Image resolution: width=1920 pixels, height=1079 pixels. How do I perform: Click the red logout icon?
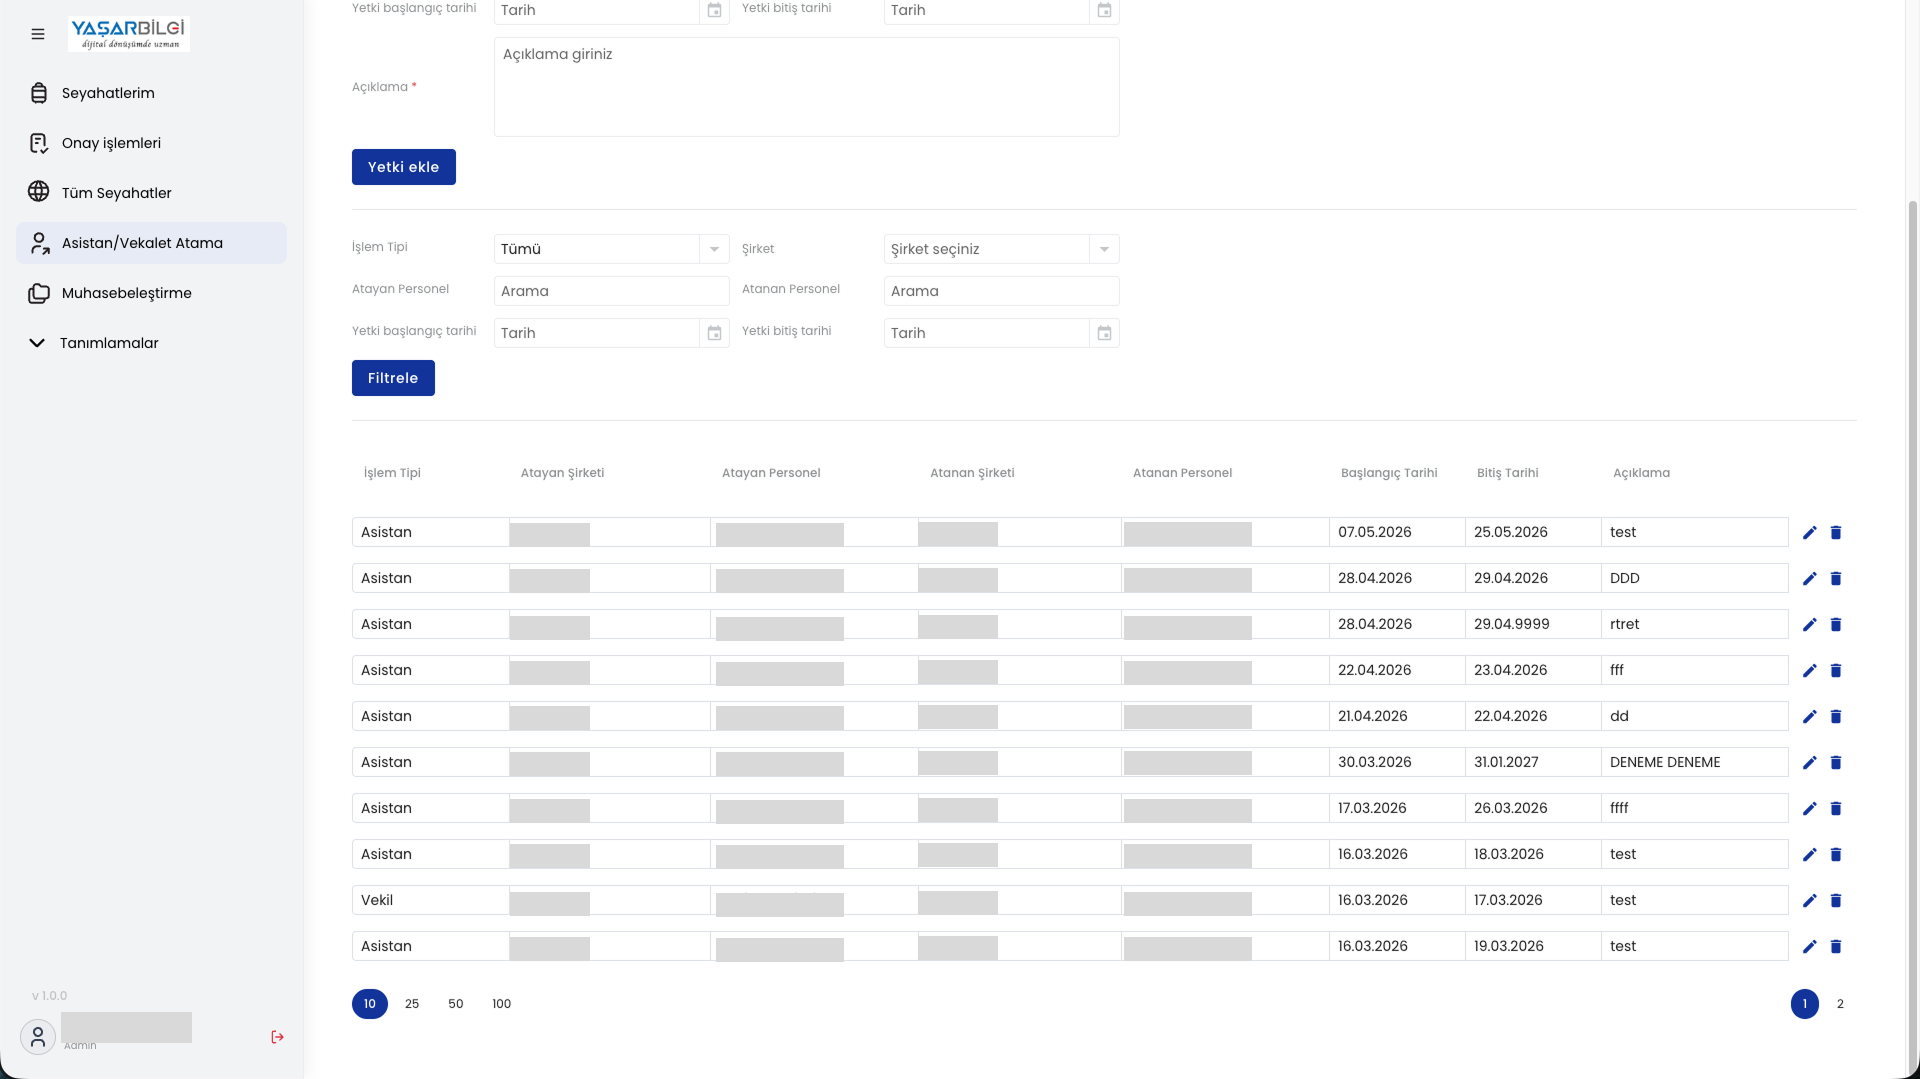click(277, 1037)
